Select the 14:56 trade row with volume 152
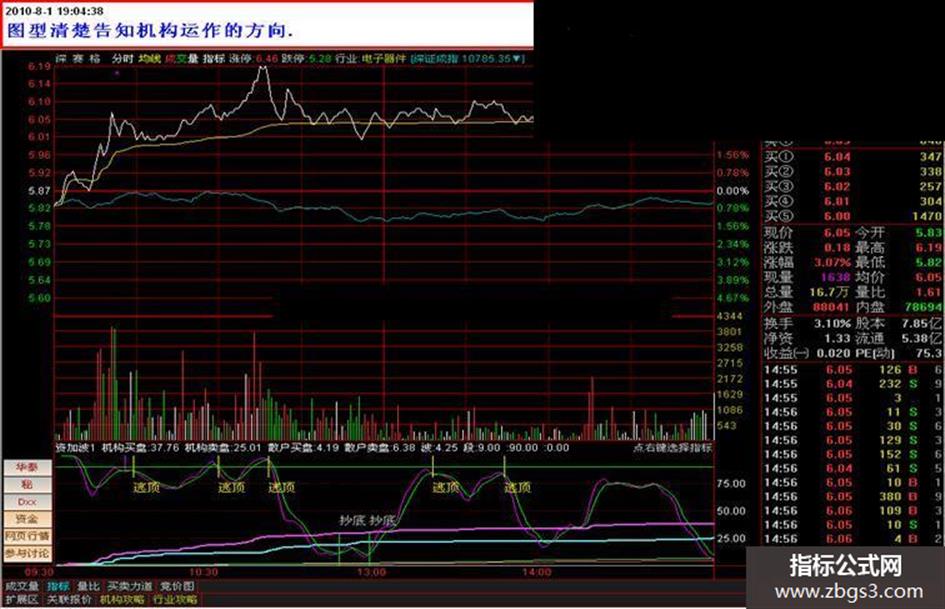The width and height of the screenshot is (945, 609). coord(853,454)
